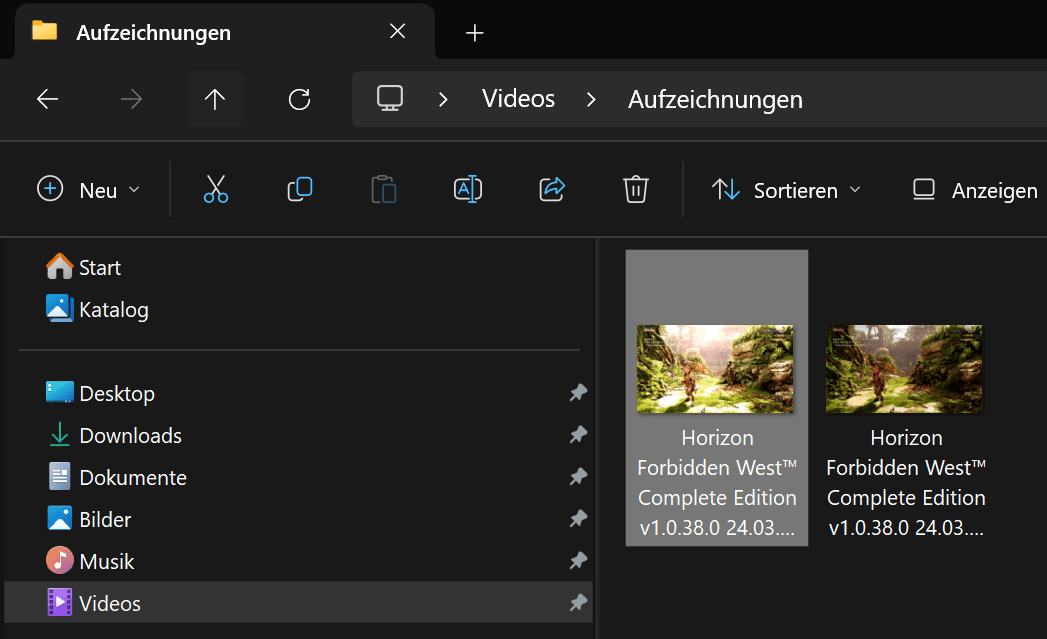1047x639 pixels.
Task: Go up one folder level
Action: pos(215,99)
